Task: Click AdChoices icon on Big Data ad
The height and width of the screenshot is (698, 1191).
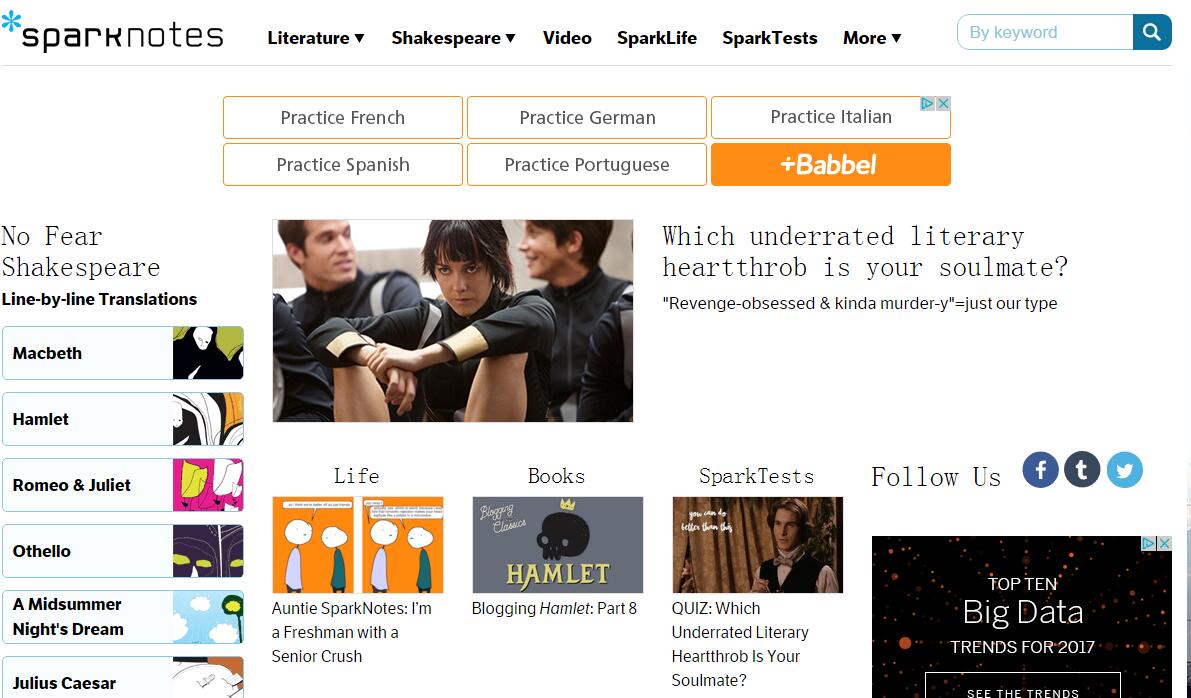Action: [x=1149, y=543]
